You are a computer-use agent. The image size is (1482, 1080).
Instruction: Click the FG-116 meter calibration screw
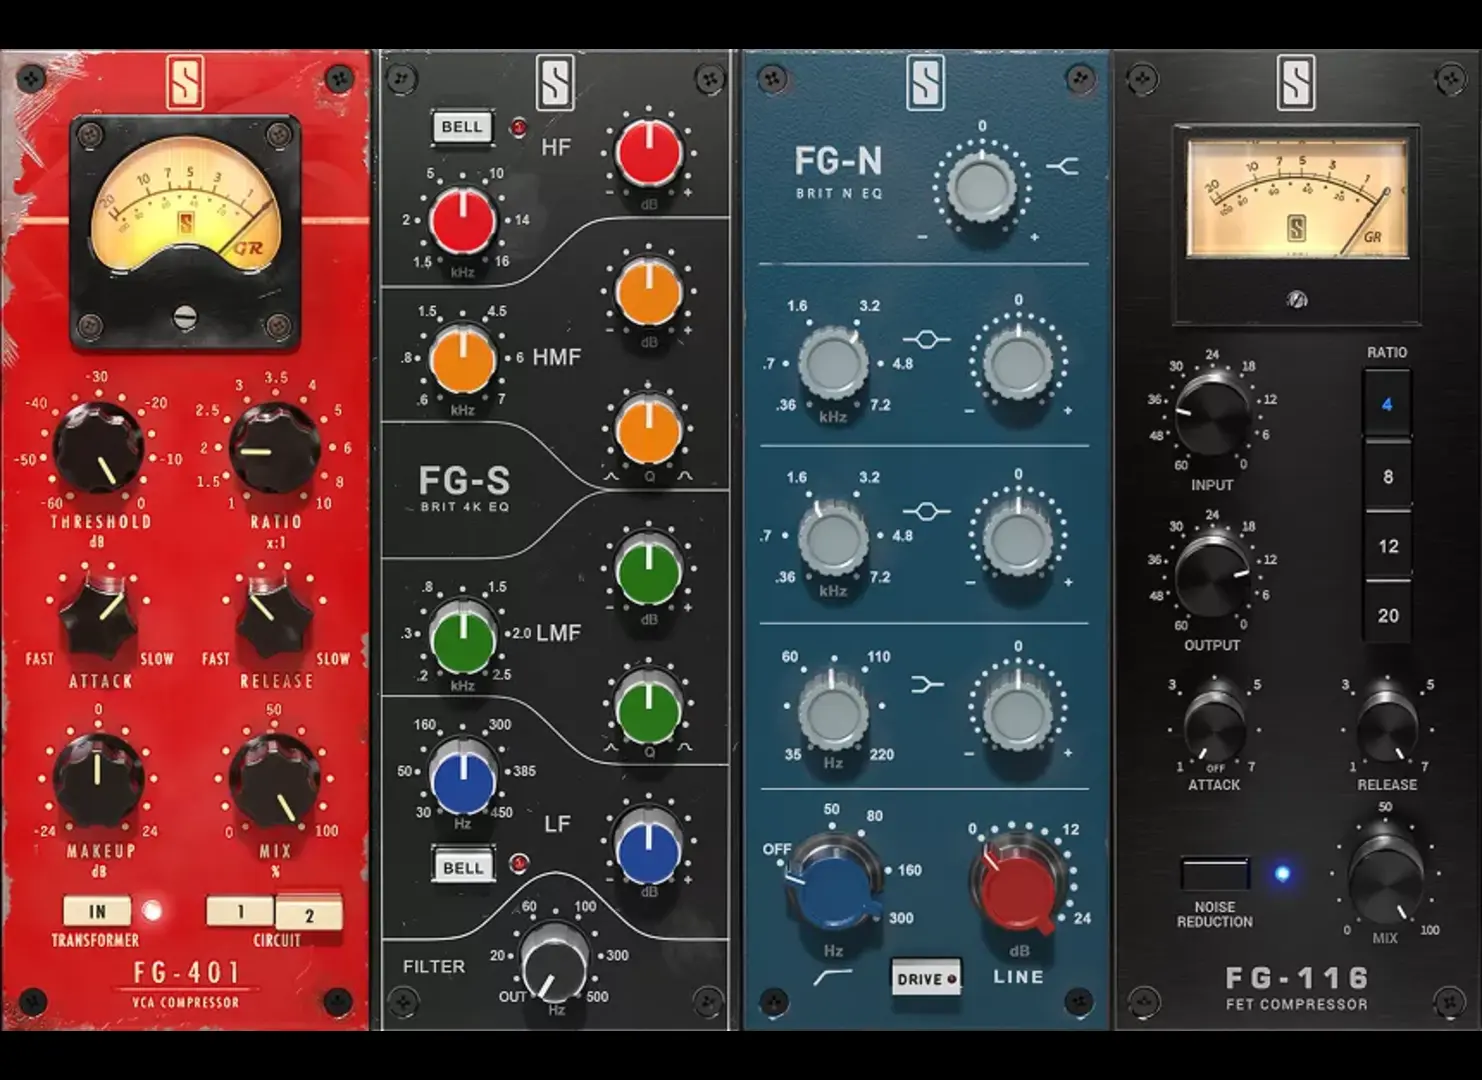click(1297, 299)
